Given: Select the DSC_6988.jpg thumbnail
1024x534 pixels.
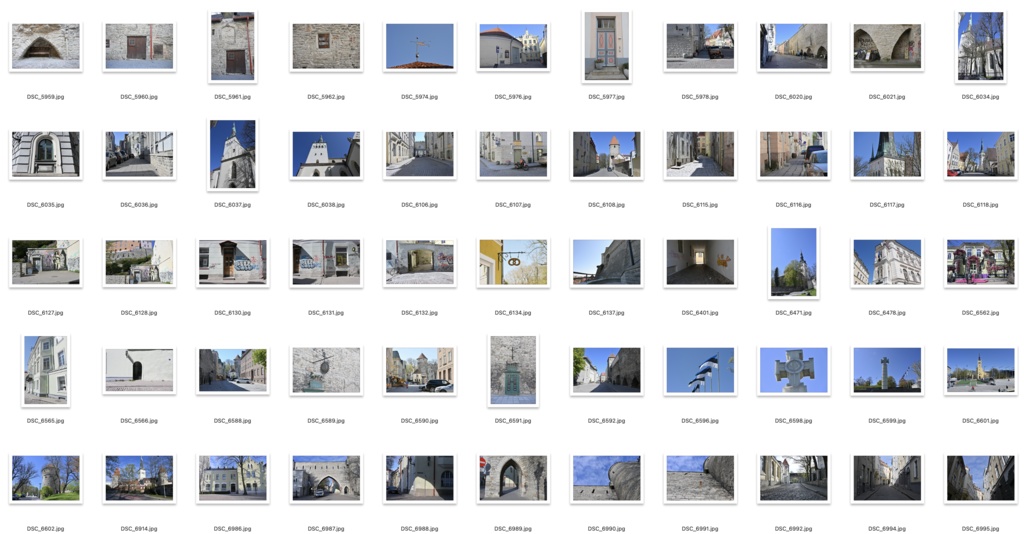Looking at the screenshot, I should [x=419, y=479].
